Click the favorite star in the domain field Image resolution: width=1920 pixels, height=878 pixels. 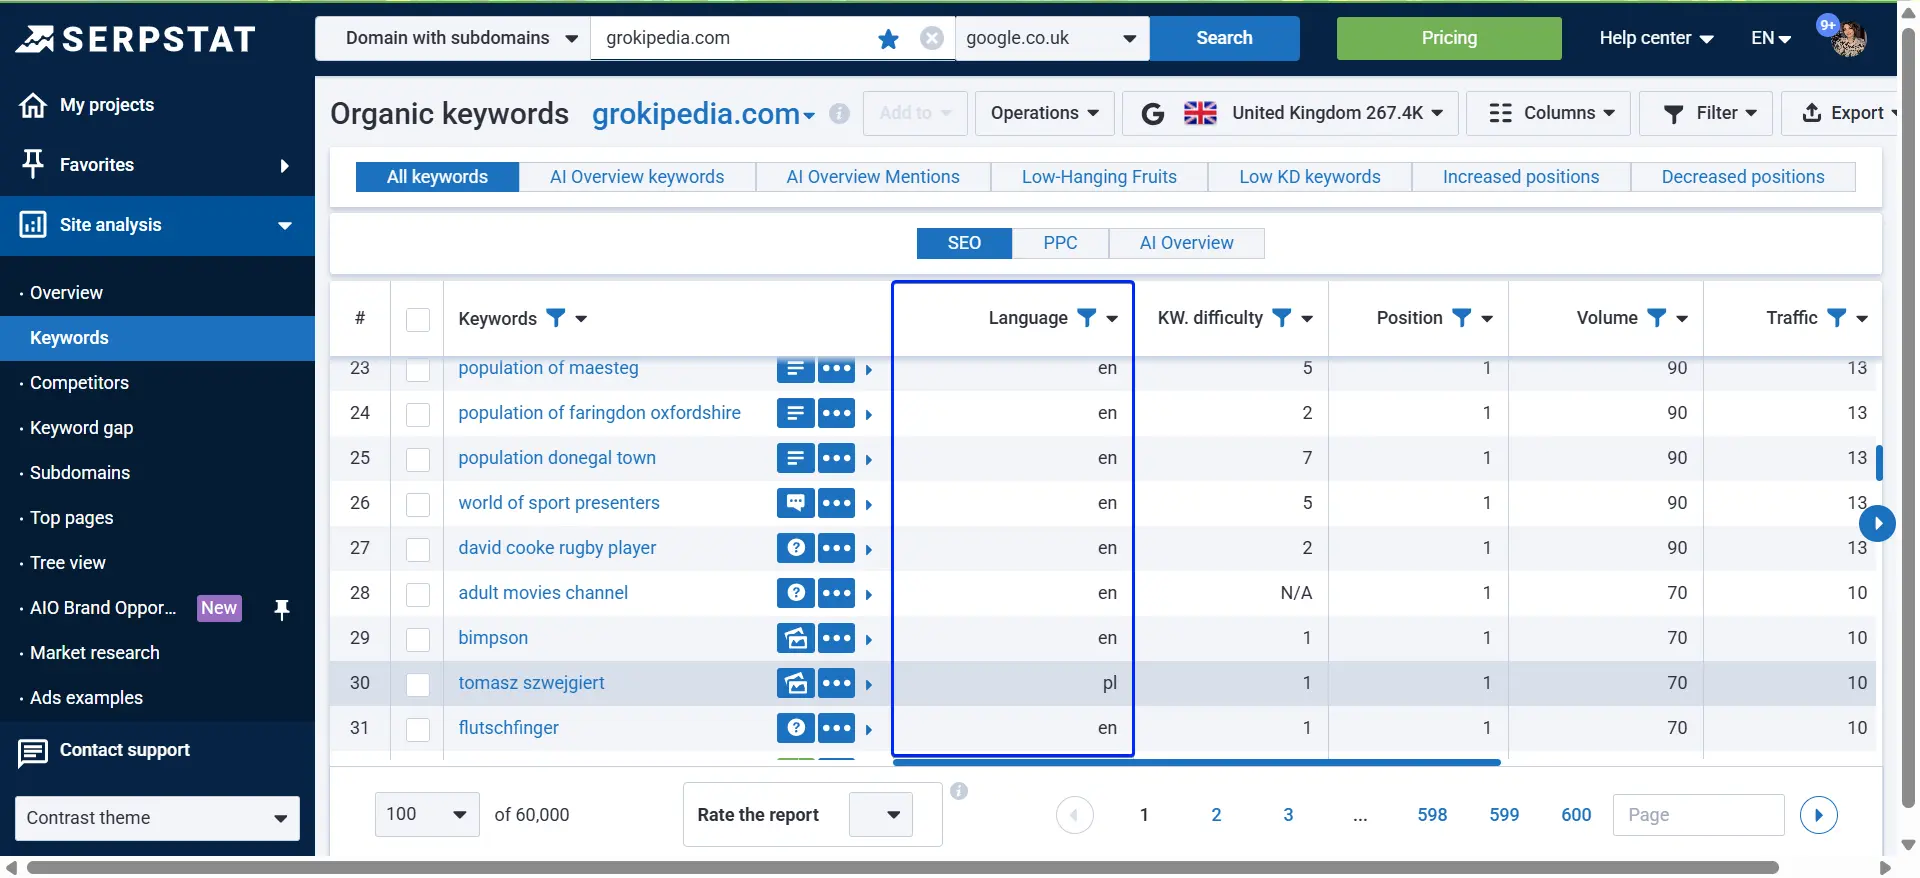[x=888, y=39]
